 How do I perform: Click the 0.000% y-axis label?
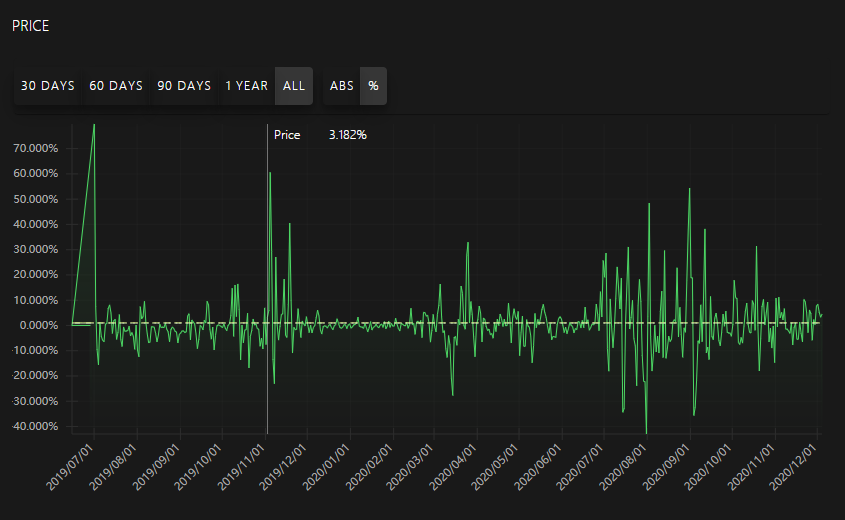[39, 325]
